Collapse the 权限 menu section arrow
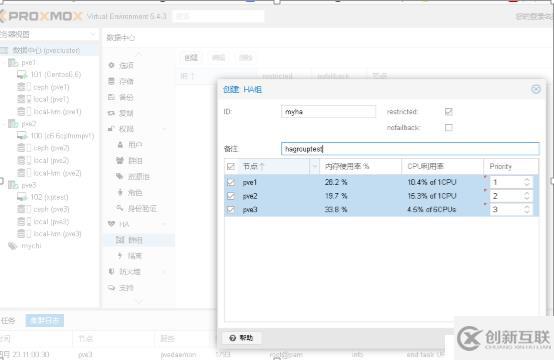 (x=164, y=129)
